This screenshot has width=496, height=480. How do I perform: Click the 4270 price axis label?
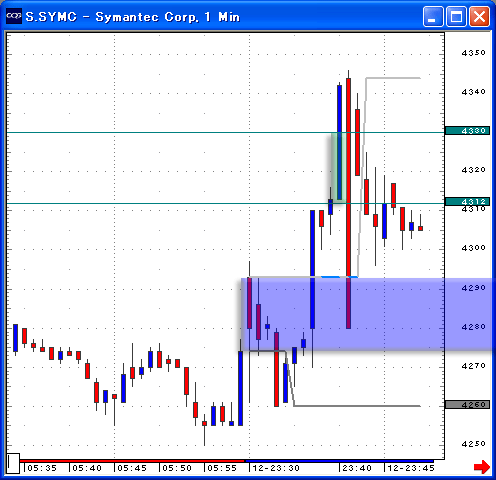tap(473, 366)
